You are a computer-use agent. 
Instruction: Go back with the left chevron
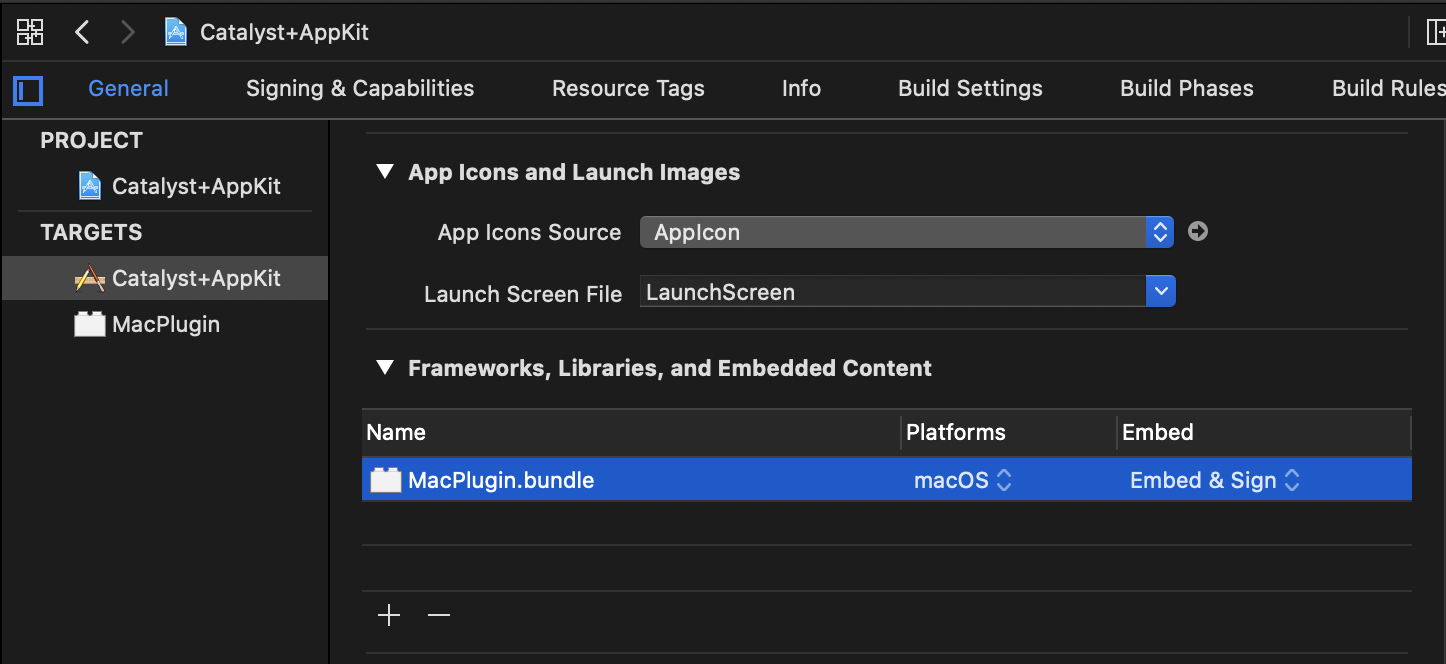(x=83, y=32)
